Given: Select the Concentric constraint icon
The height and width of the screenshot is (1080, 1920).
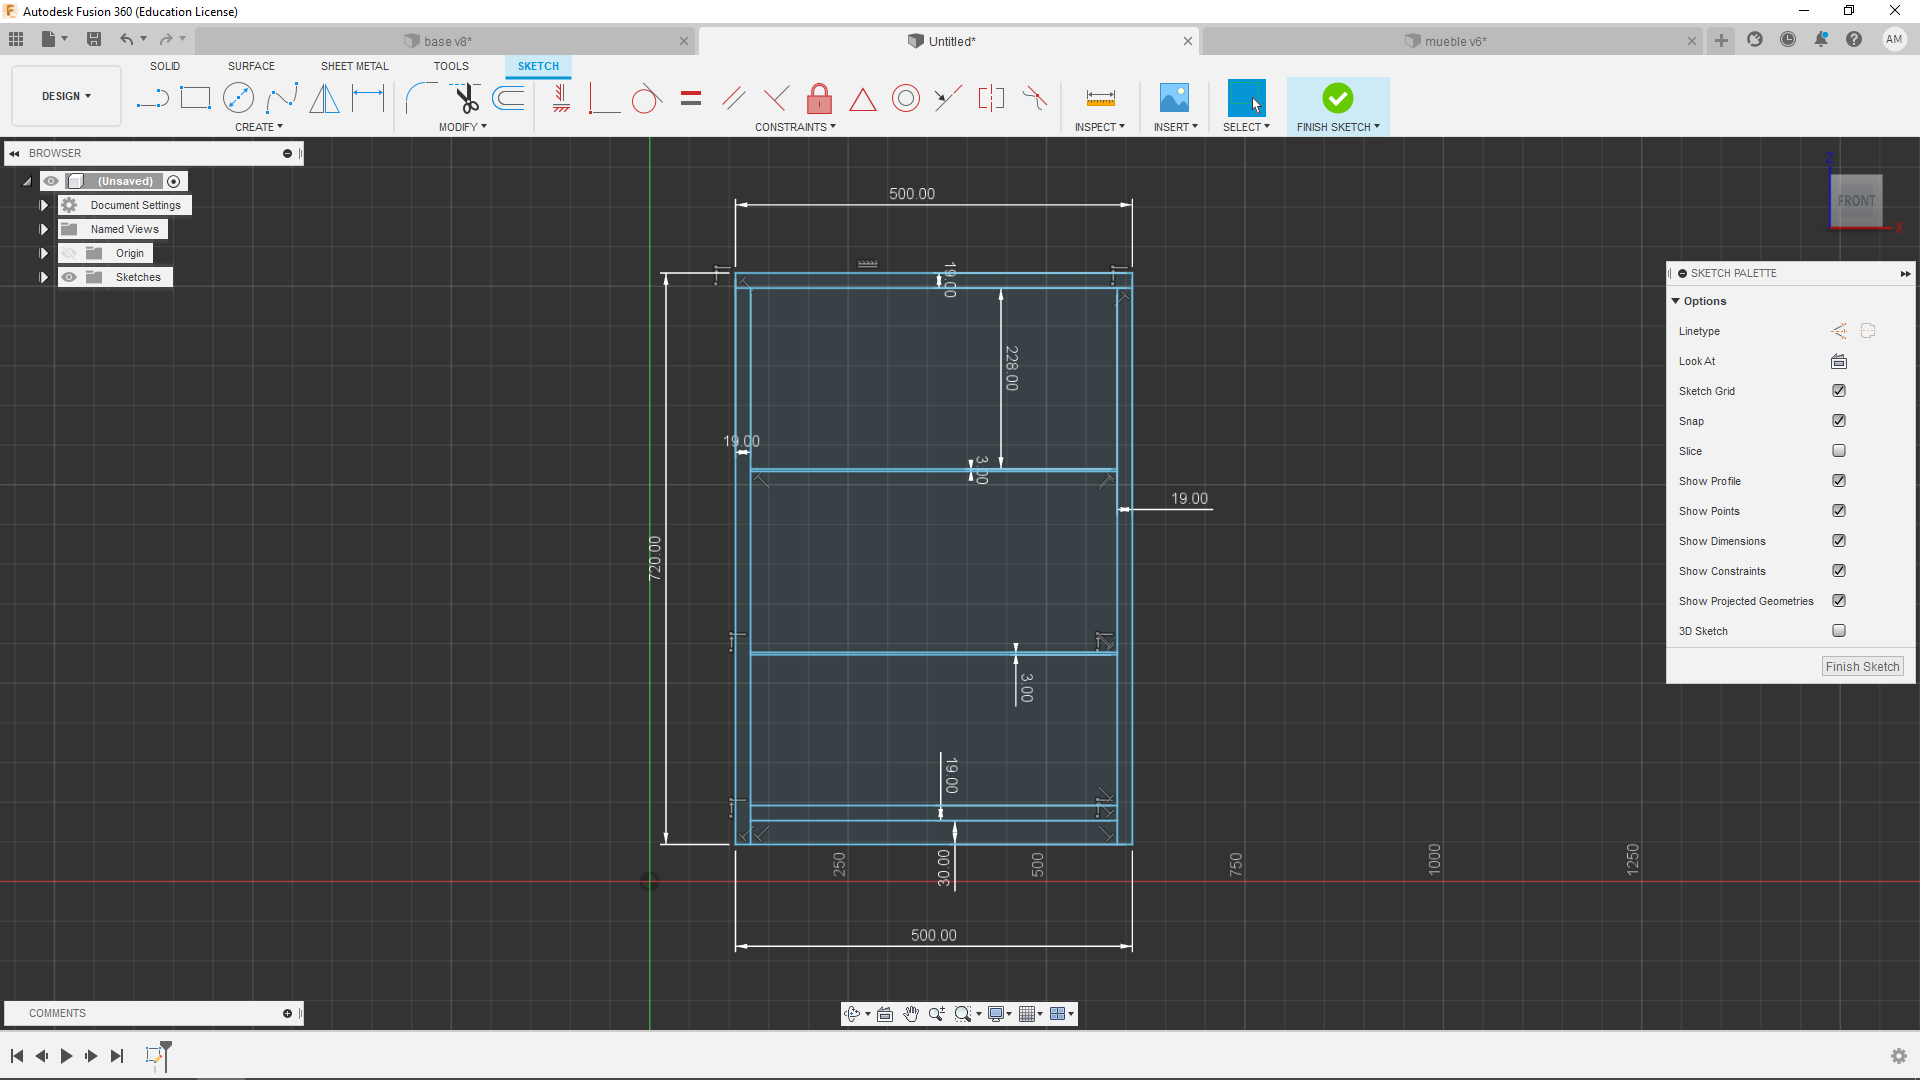Looking at the screenshot, I should 905,98.
